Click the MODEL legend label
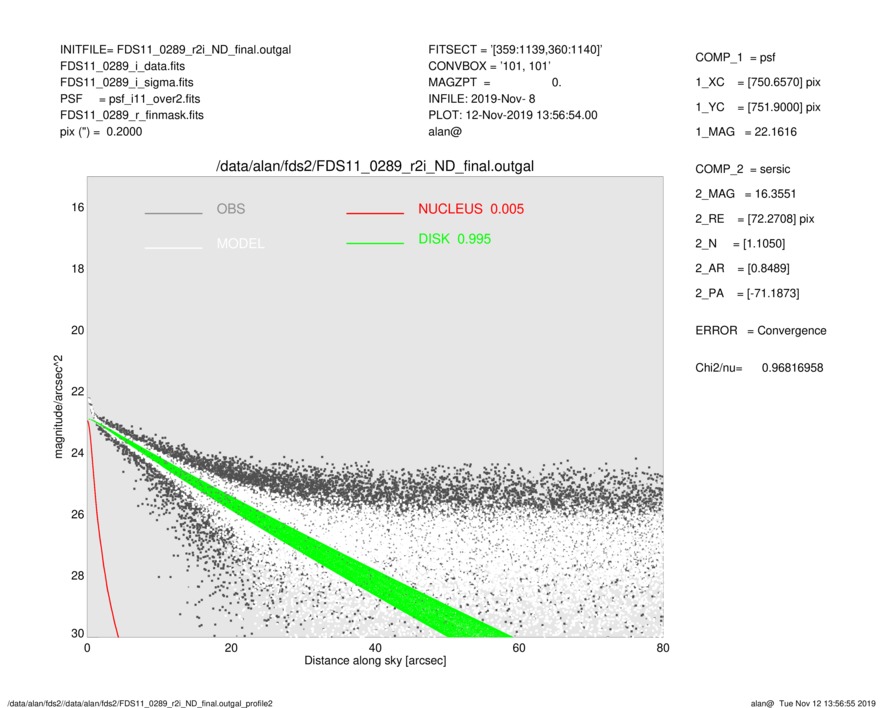 (x=240, y=244)
